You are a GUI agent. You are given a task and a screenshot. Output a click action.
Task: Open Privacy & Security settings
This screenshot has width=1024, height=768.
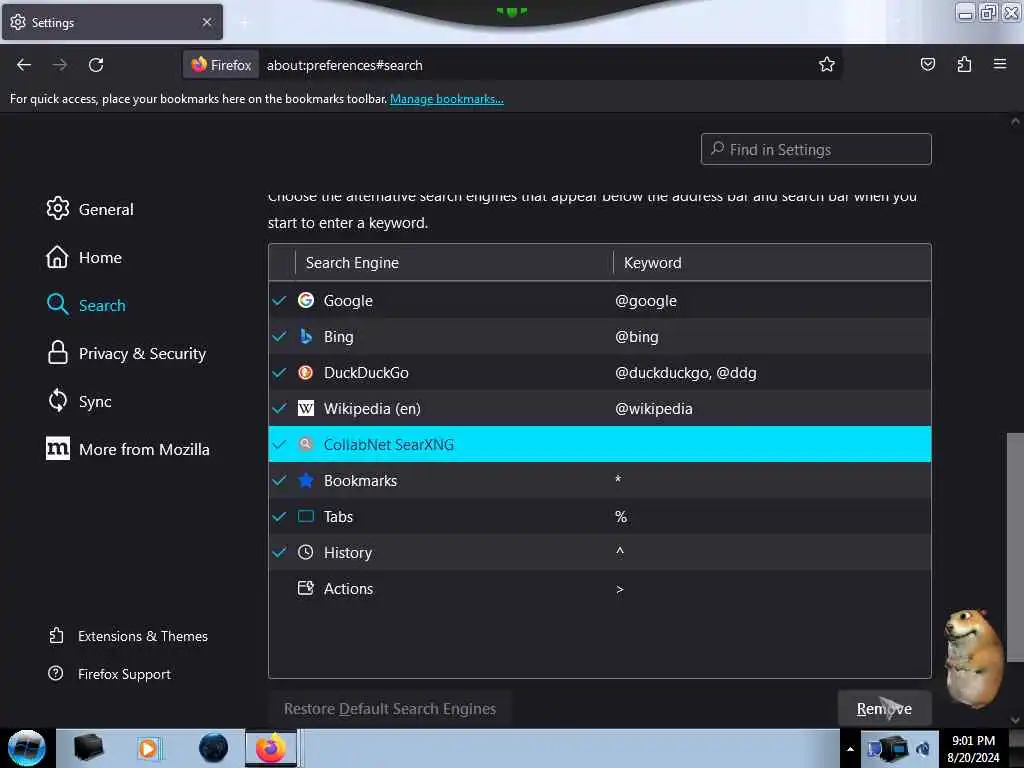[126, 353]
